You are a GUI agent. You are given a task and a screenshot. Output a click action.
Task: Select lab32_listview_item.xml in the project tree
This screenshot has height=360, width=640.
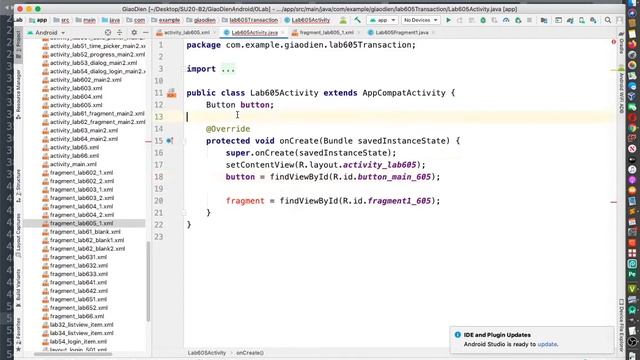tap(81, 325)
